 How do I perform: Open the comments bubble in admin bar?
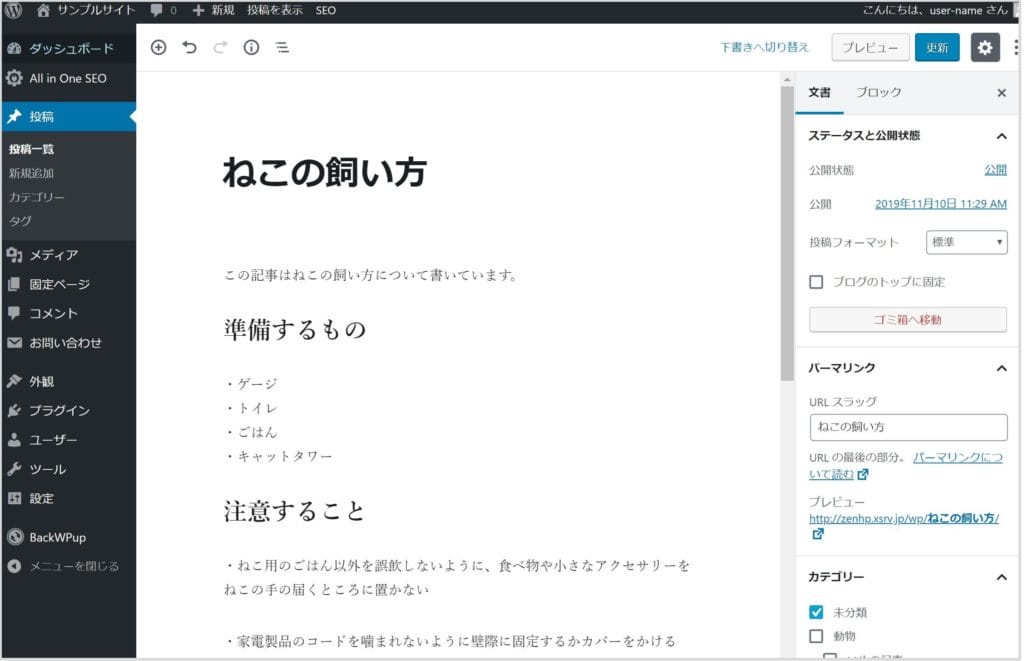tap(163, 10)
